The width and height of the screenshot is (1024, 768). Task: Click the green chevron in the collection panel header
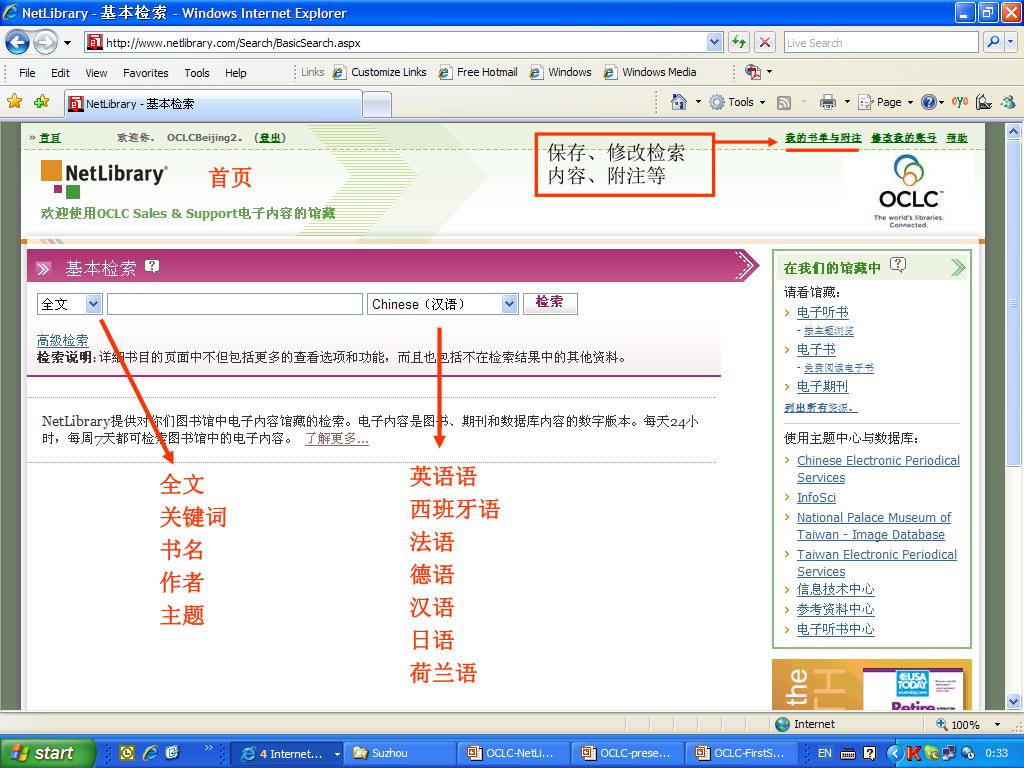pyautogui.click(x=957, y=267)
